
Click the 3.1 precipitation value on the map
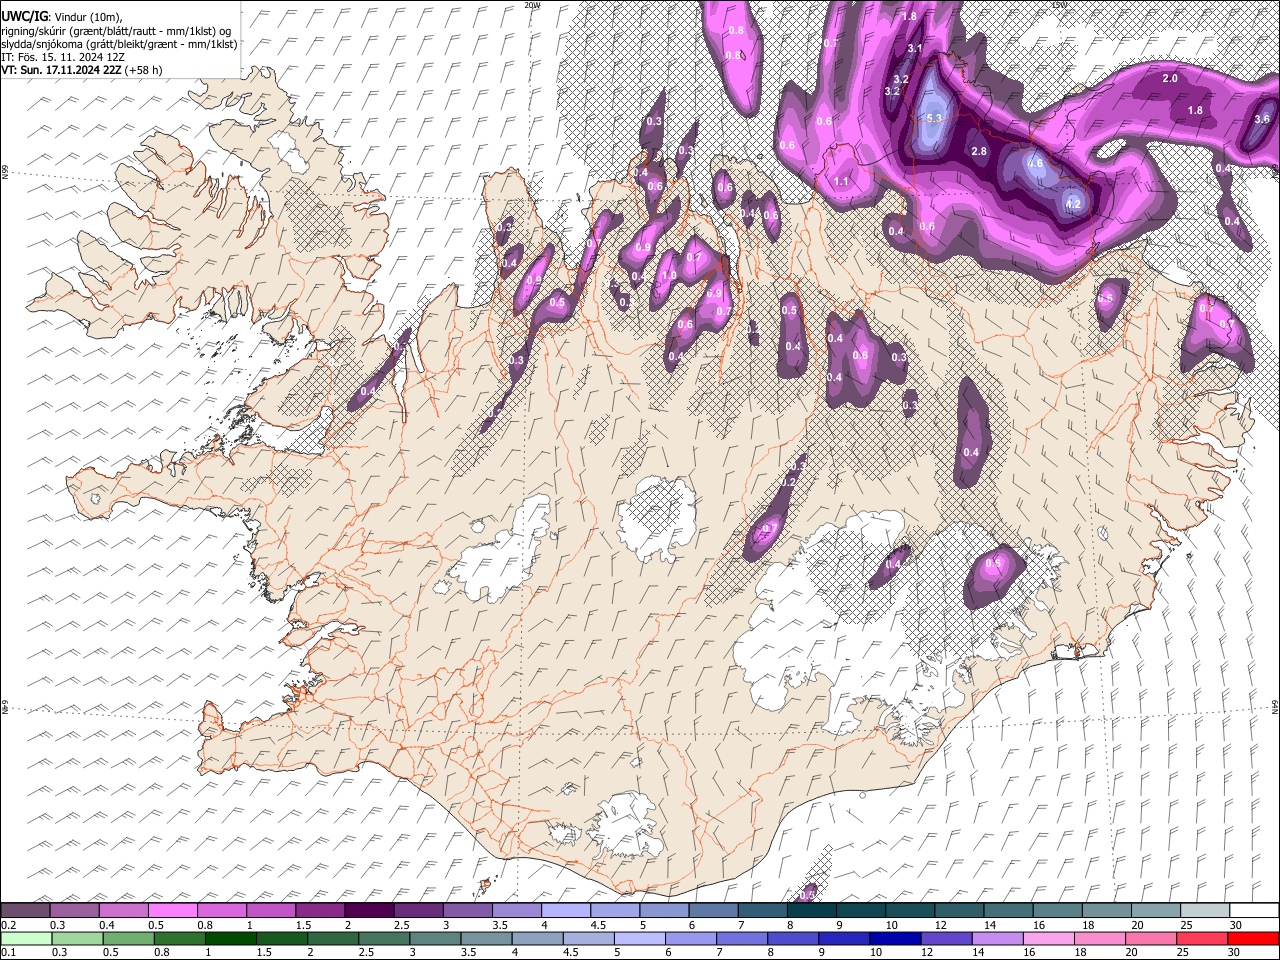(x=914, y=48)
